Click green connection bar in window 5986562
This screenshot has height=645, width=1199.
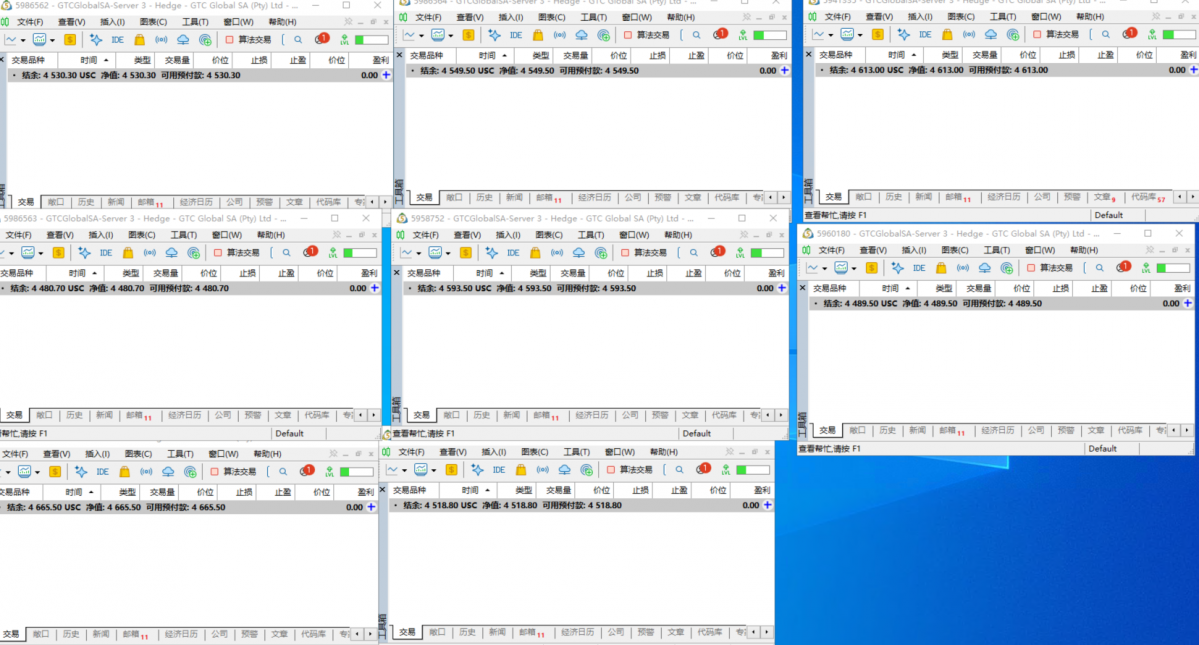[x=371, y=40]
